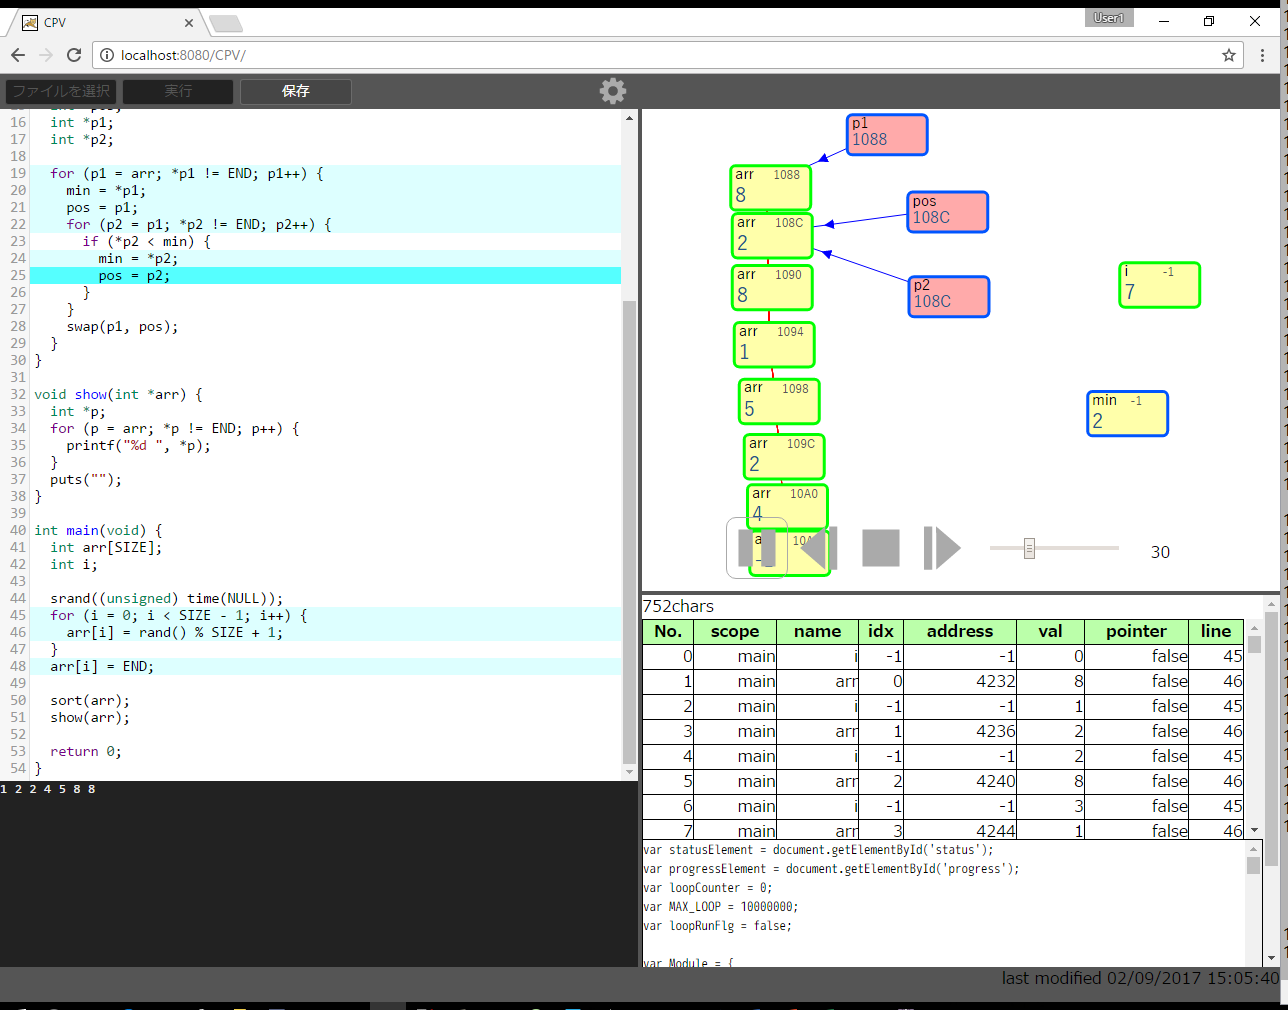Bookmark page with the star icon

pos(1229,55)
